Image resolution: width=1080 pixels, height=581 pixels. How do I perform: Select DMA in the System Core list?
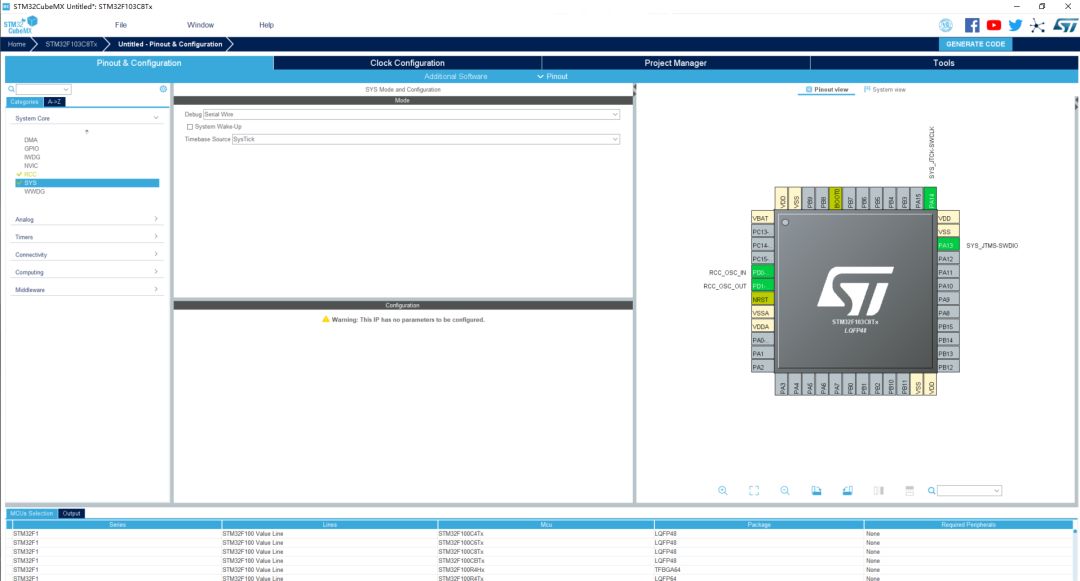(31, 140)
